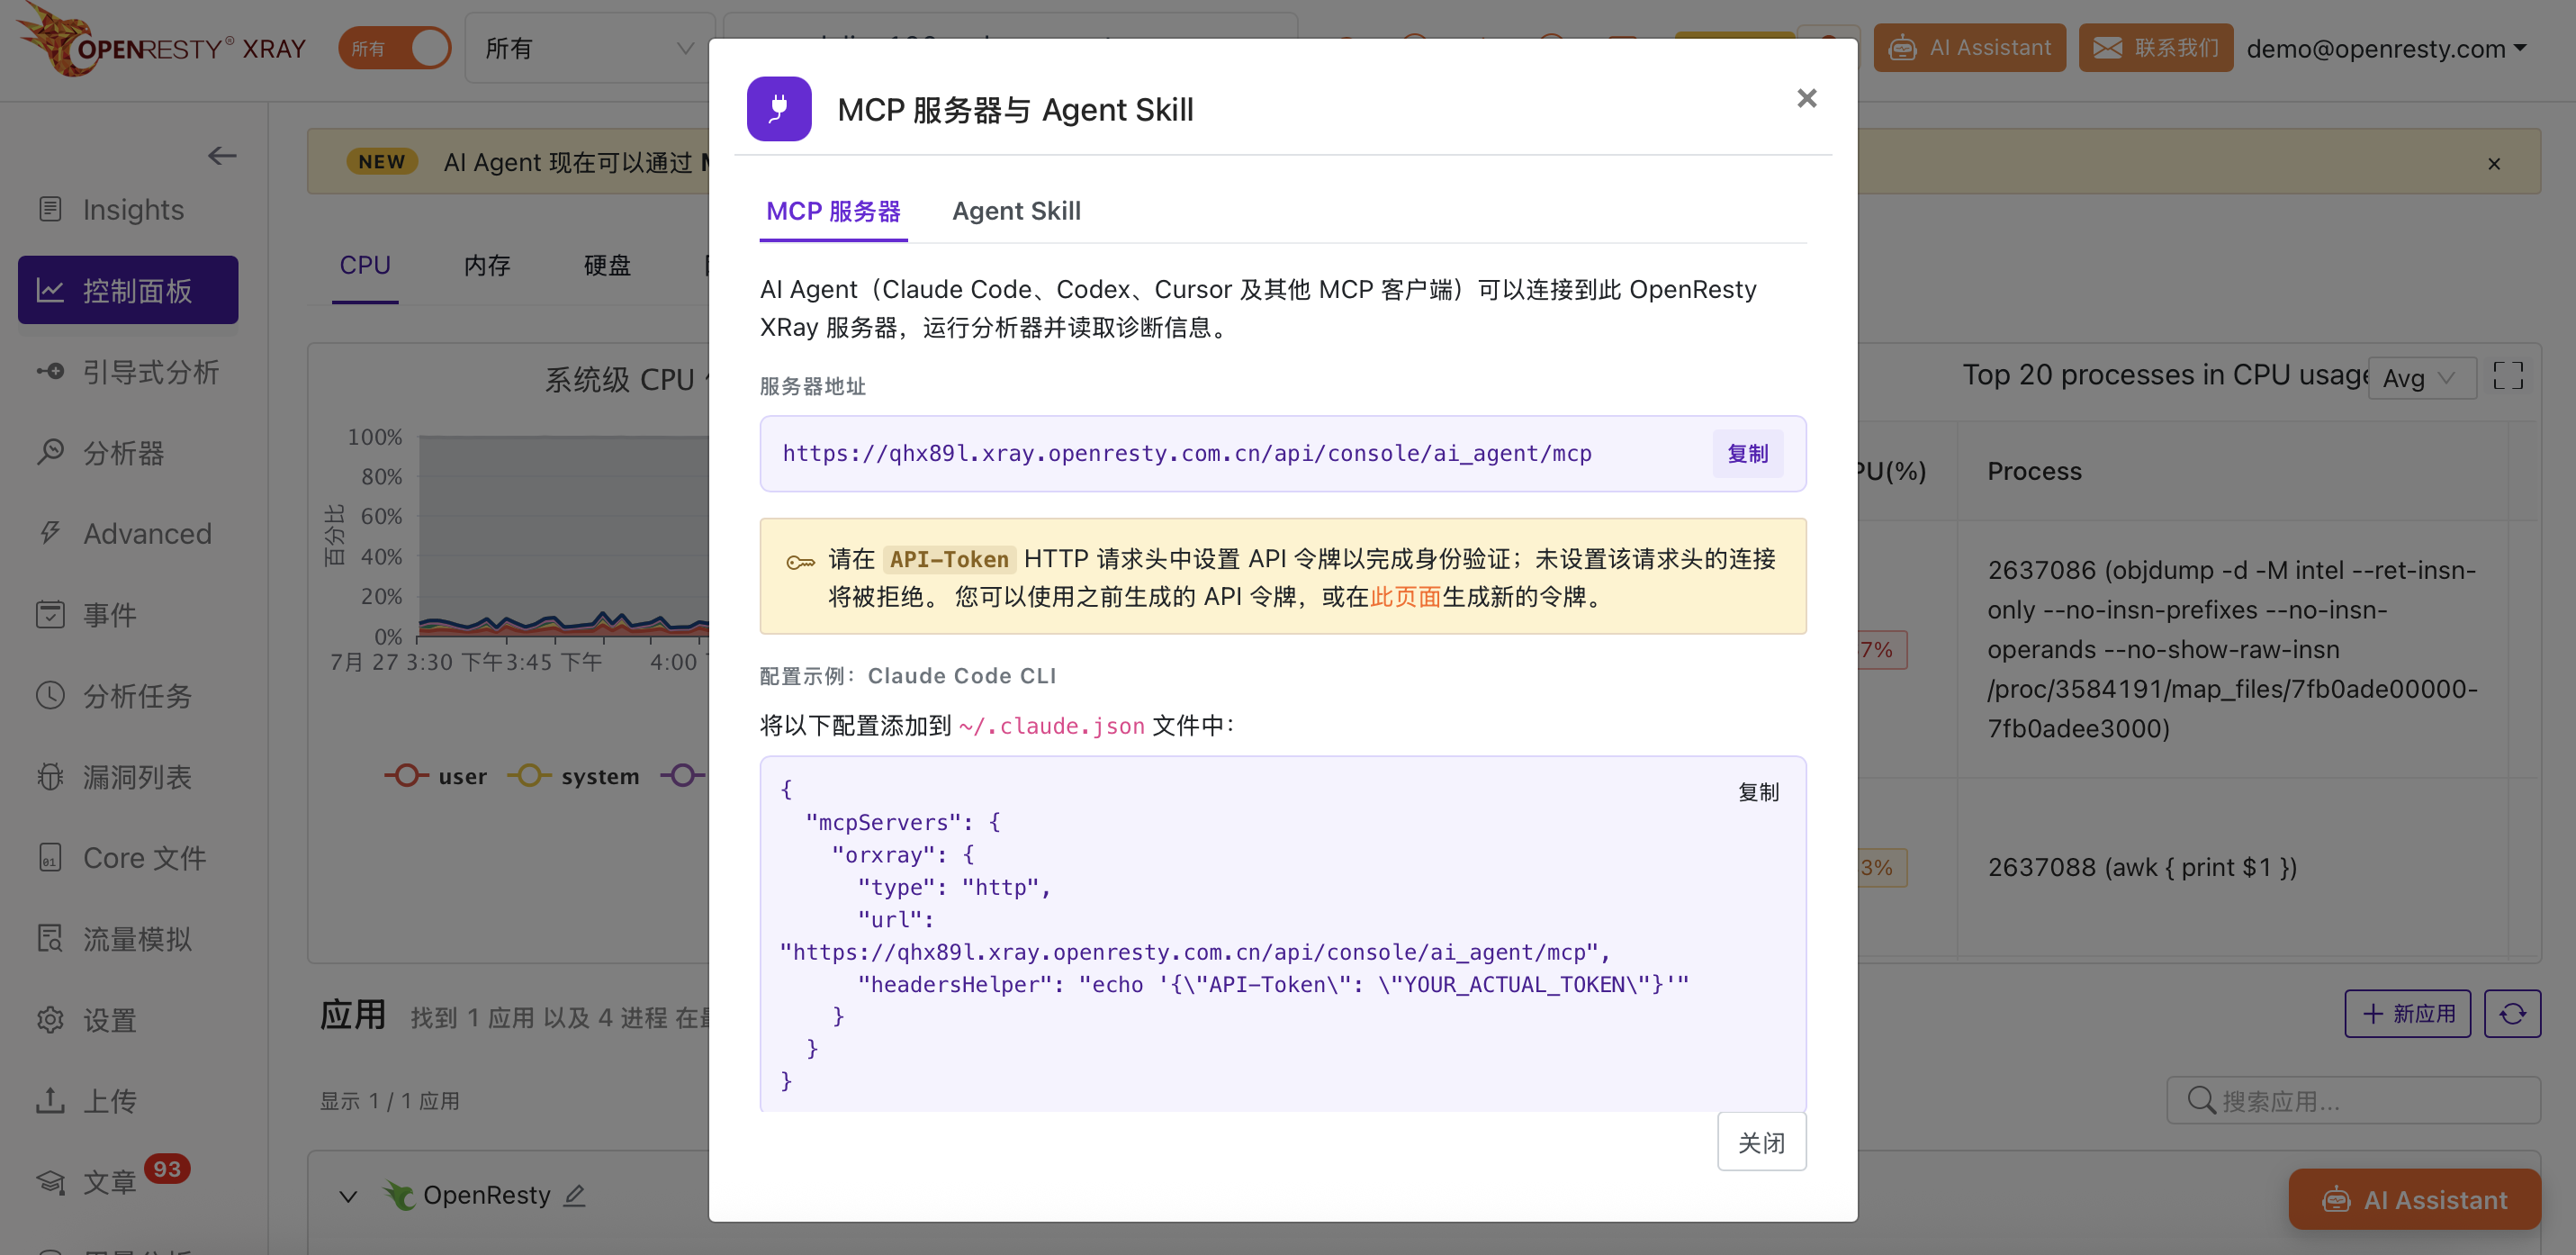Viewport: 2576px width, 1255px height.
Task: Click the NEW badge in banner
Action: coord(382,162)
